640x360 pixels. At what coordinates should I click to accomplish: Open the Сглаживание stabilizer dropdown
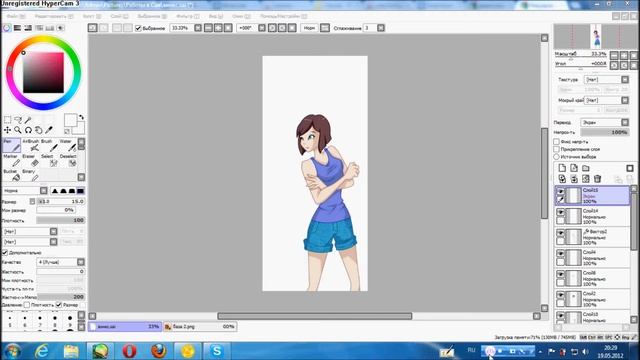coord(381,28)
